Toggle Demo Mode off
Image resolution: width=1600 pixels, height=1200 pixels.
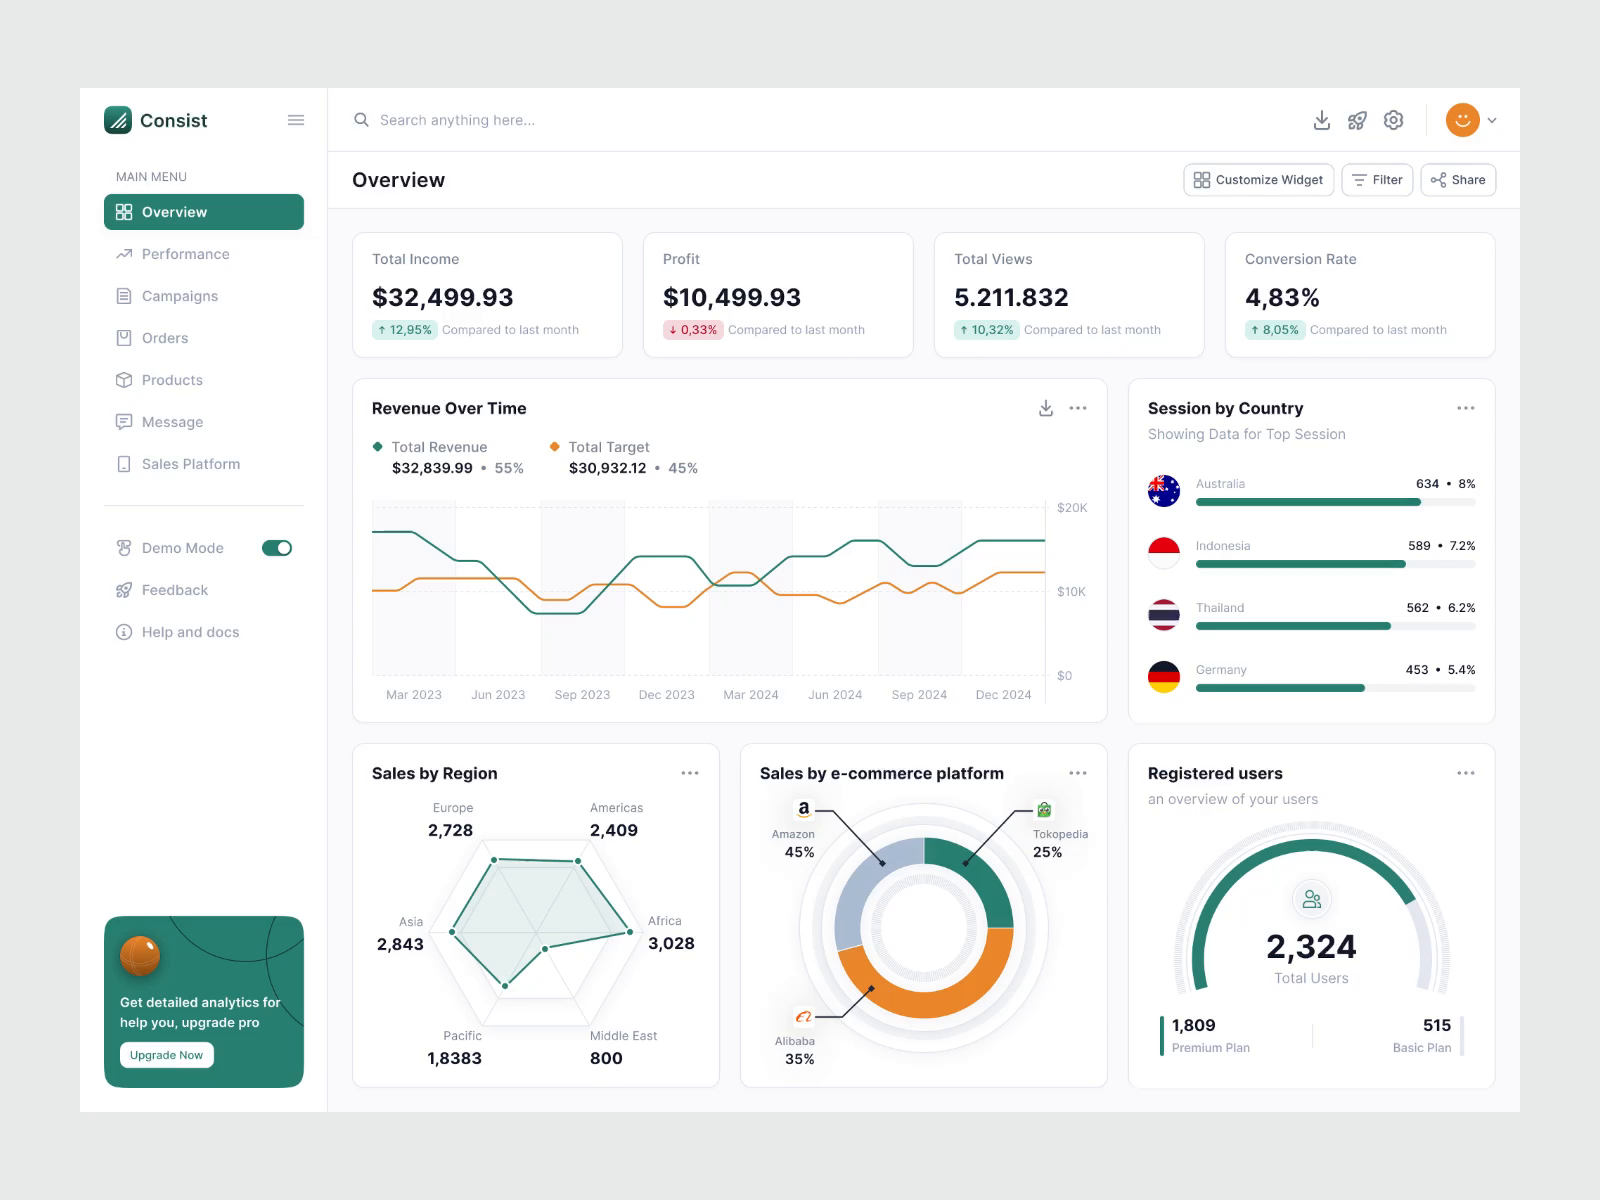[x=276, y=548]
